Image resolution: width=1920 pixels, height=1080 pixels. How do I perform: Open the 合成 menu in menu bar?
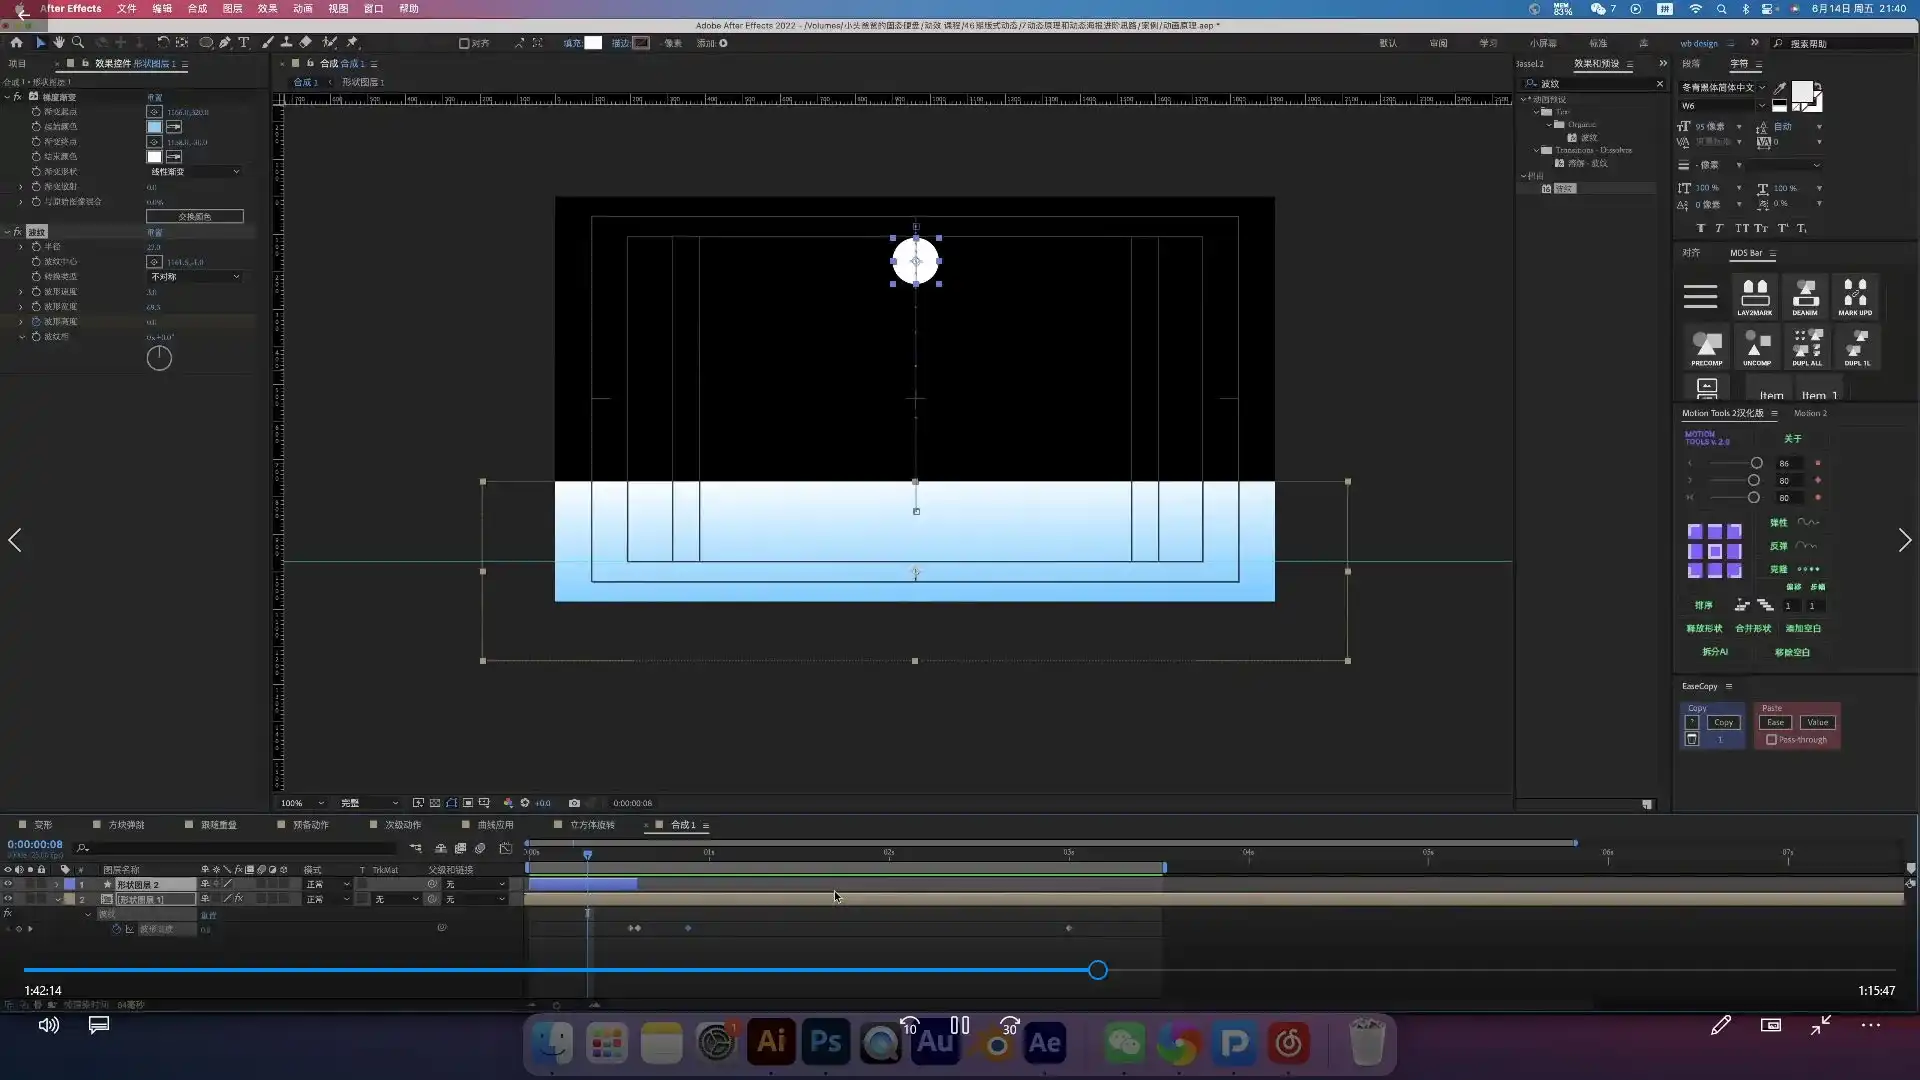[x=197, y=8]
